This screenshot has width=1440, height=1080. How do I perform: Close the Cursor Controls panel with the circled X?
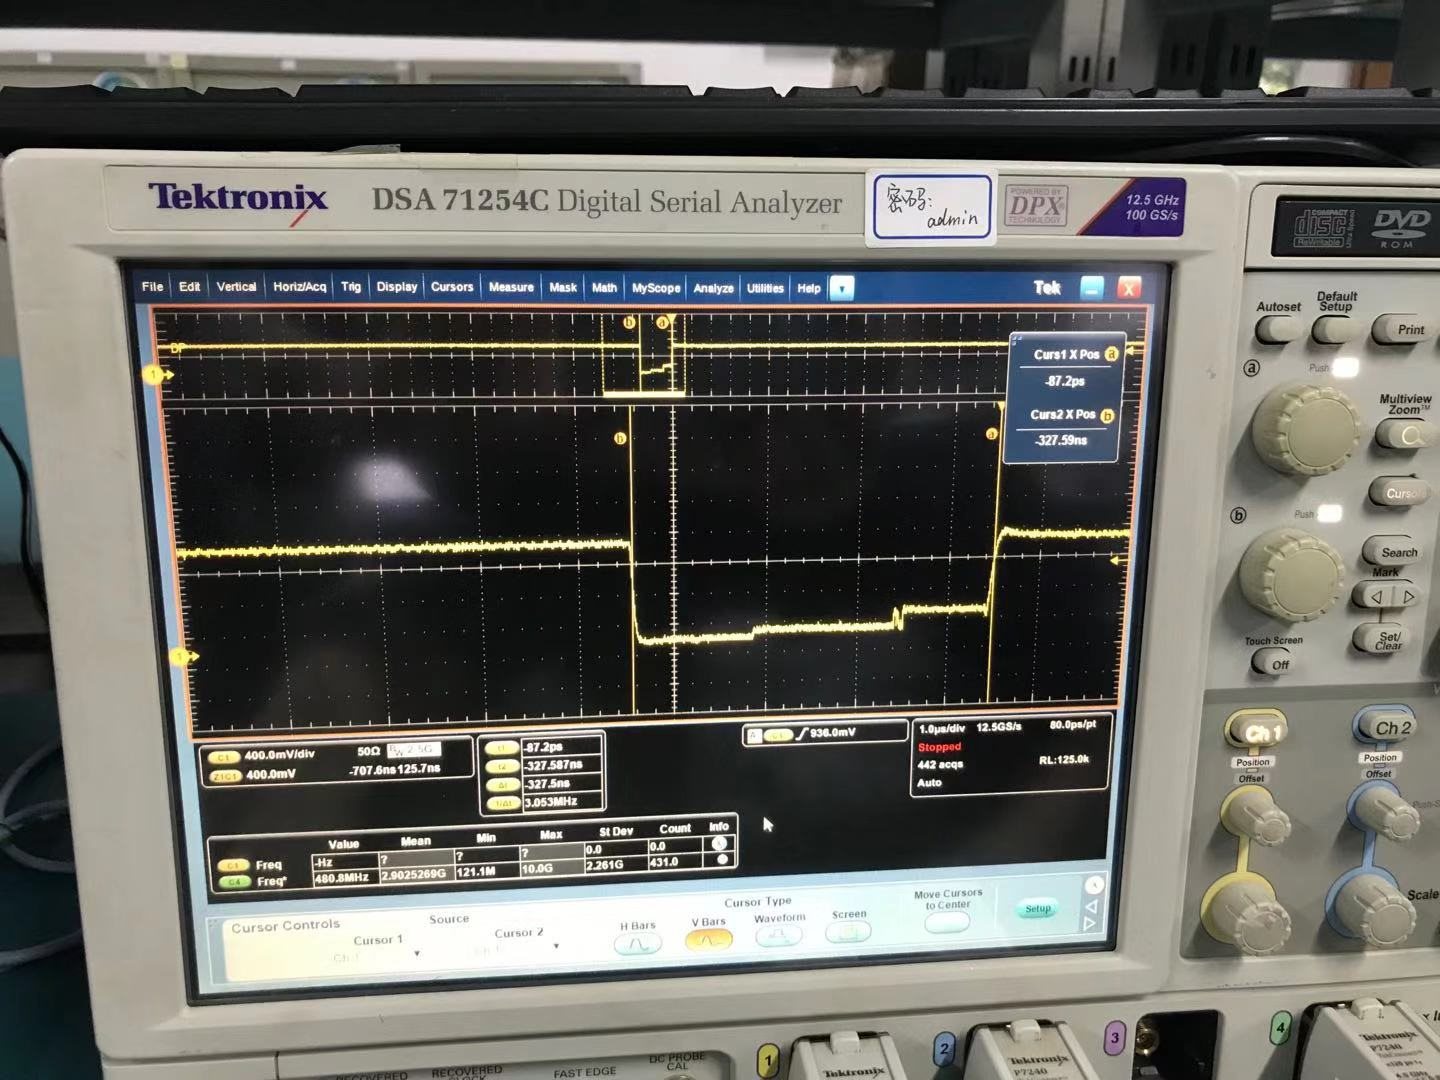pos(1095,885)
